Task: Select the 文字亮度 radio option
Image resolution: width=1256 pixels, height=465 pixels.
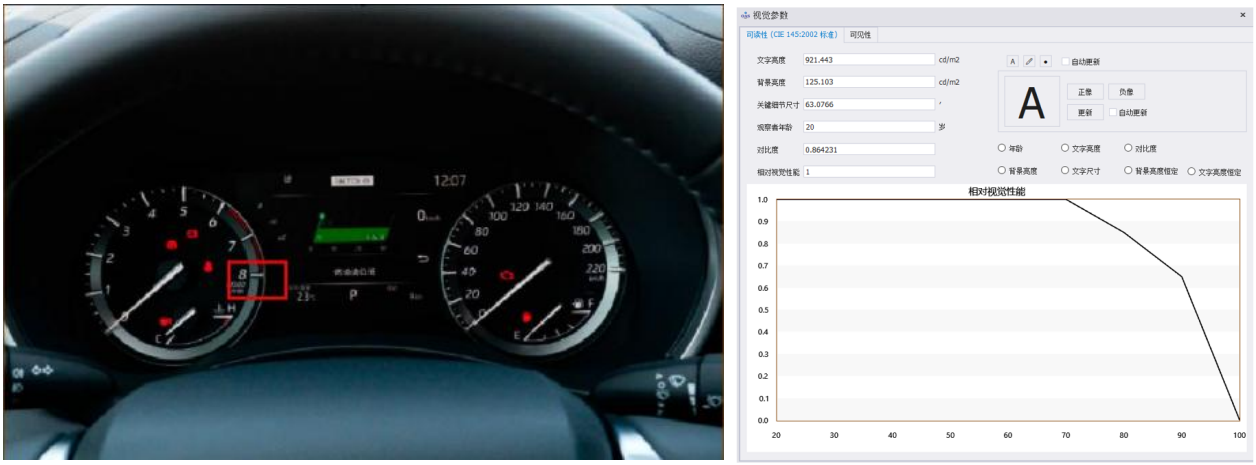Action: tap(1065, 148)
